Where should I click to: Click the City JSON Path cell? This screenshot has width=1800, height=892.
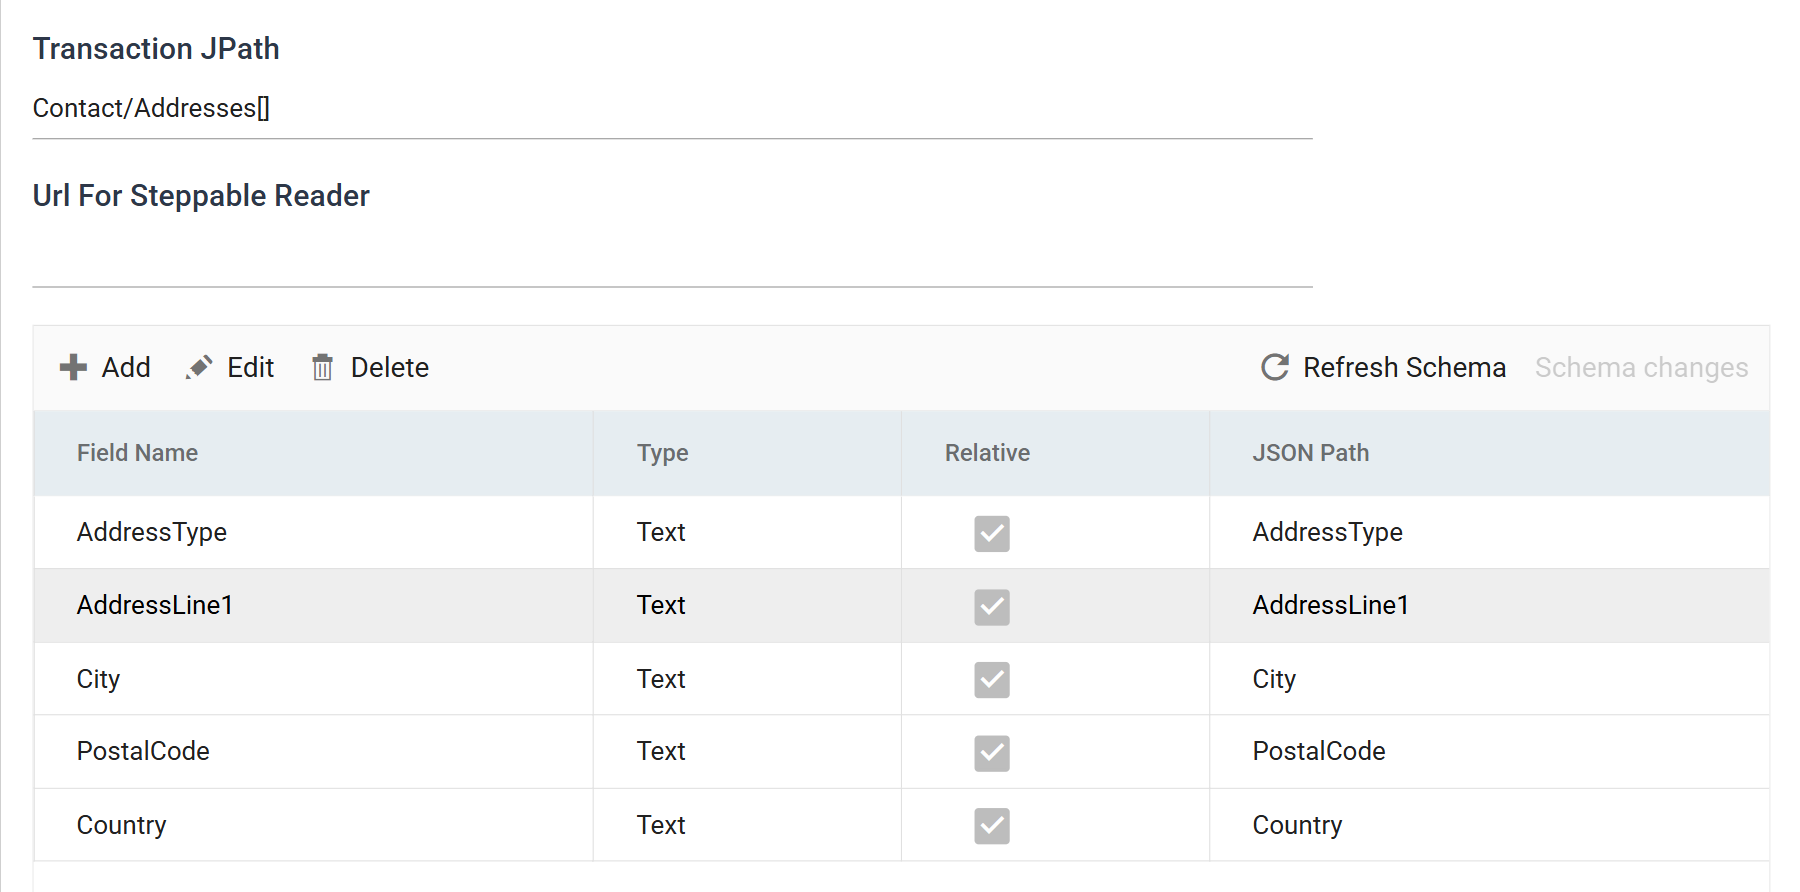click(1489, 679)
